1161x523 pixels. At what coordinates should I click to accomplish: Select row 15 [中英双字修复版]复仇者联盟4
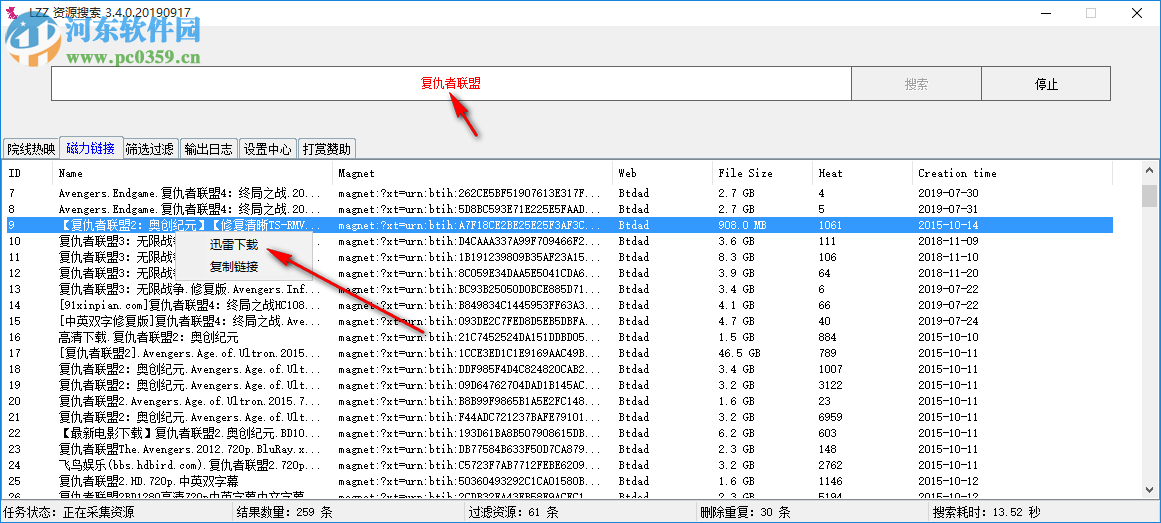(x=560, y=321)
